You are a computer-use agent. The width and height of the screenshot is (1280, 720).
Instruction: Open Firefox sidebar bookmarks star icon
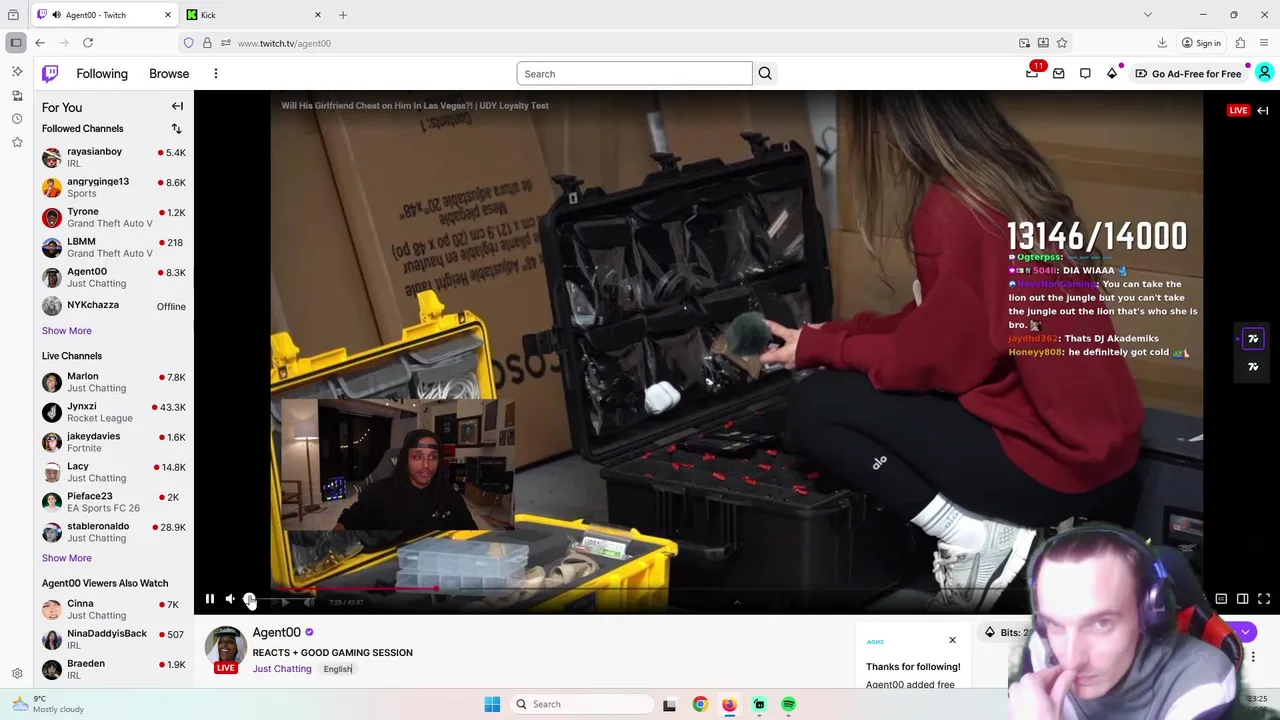[17, 142]
